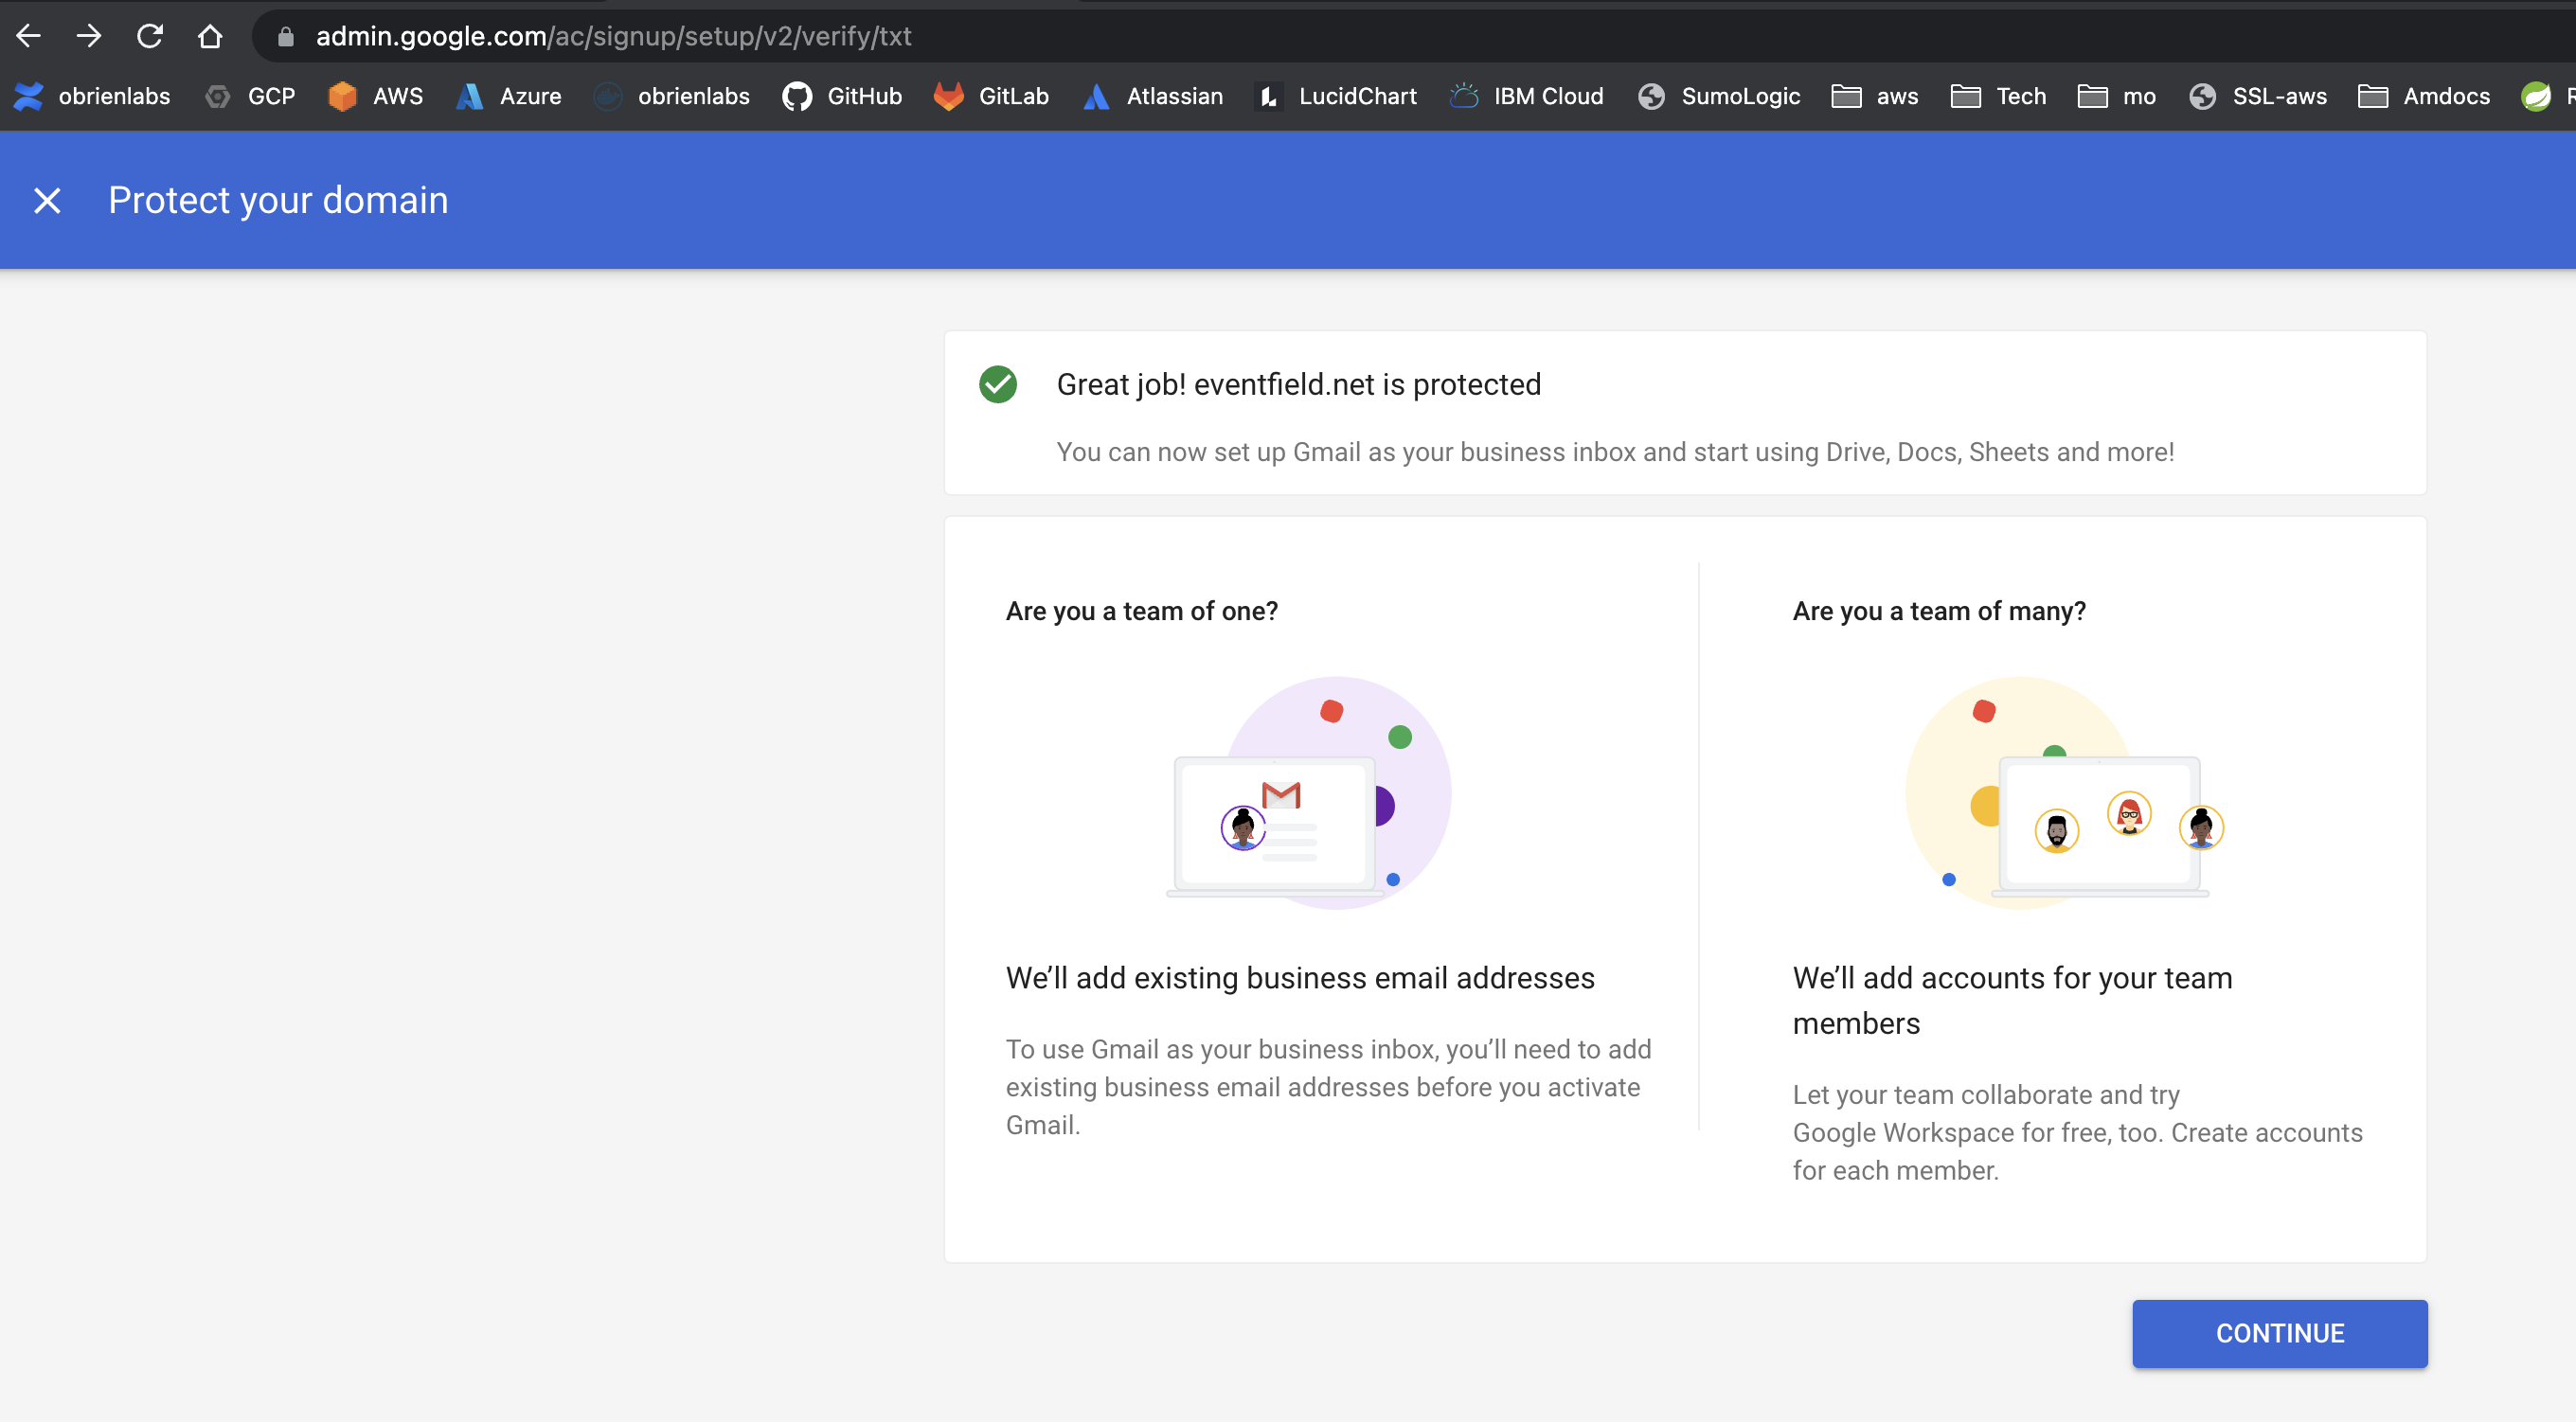Close the Protect your domain dialog
Viewport: 2576px width, 1422px height.
[47, 200]
